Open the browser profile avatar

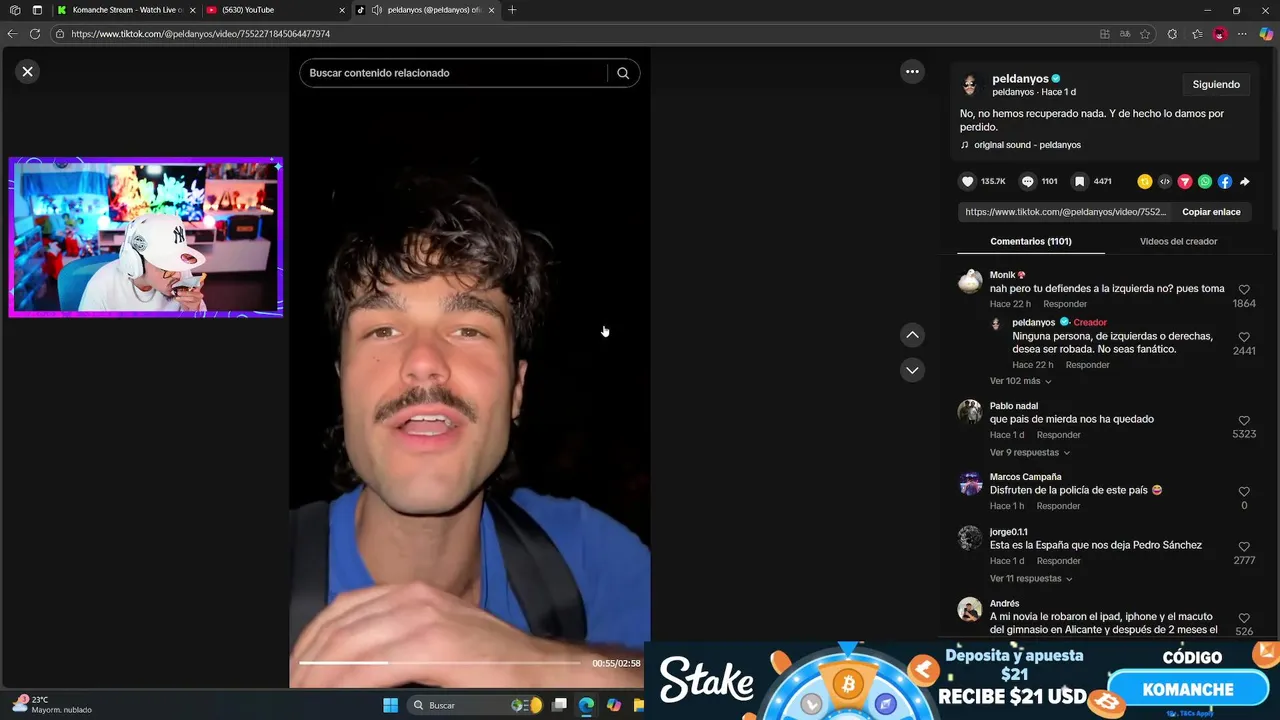coord(1220,34)
